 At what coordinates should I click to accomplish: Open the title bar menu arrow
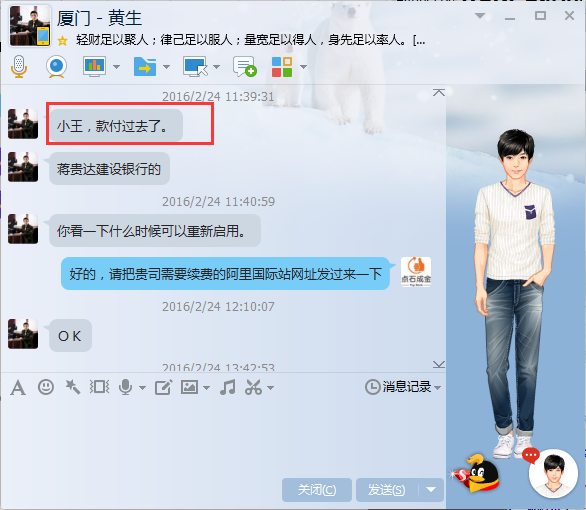[480, 16]
